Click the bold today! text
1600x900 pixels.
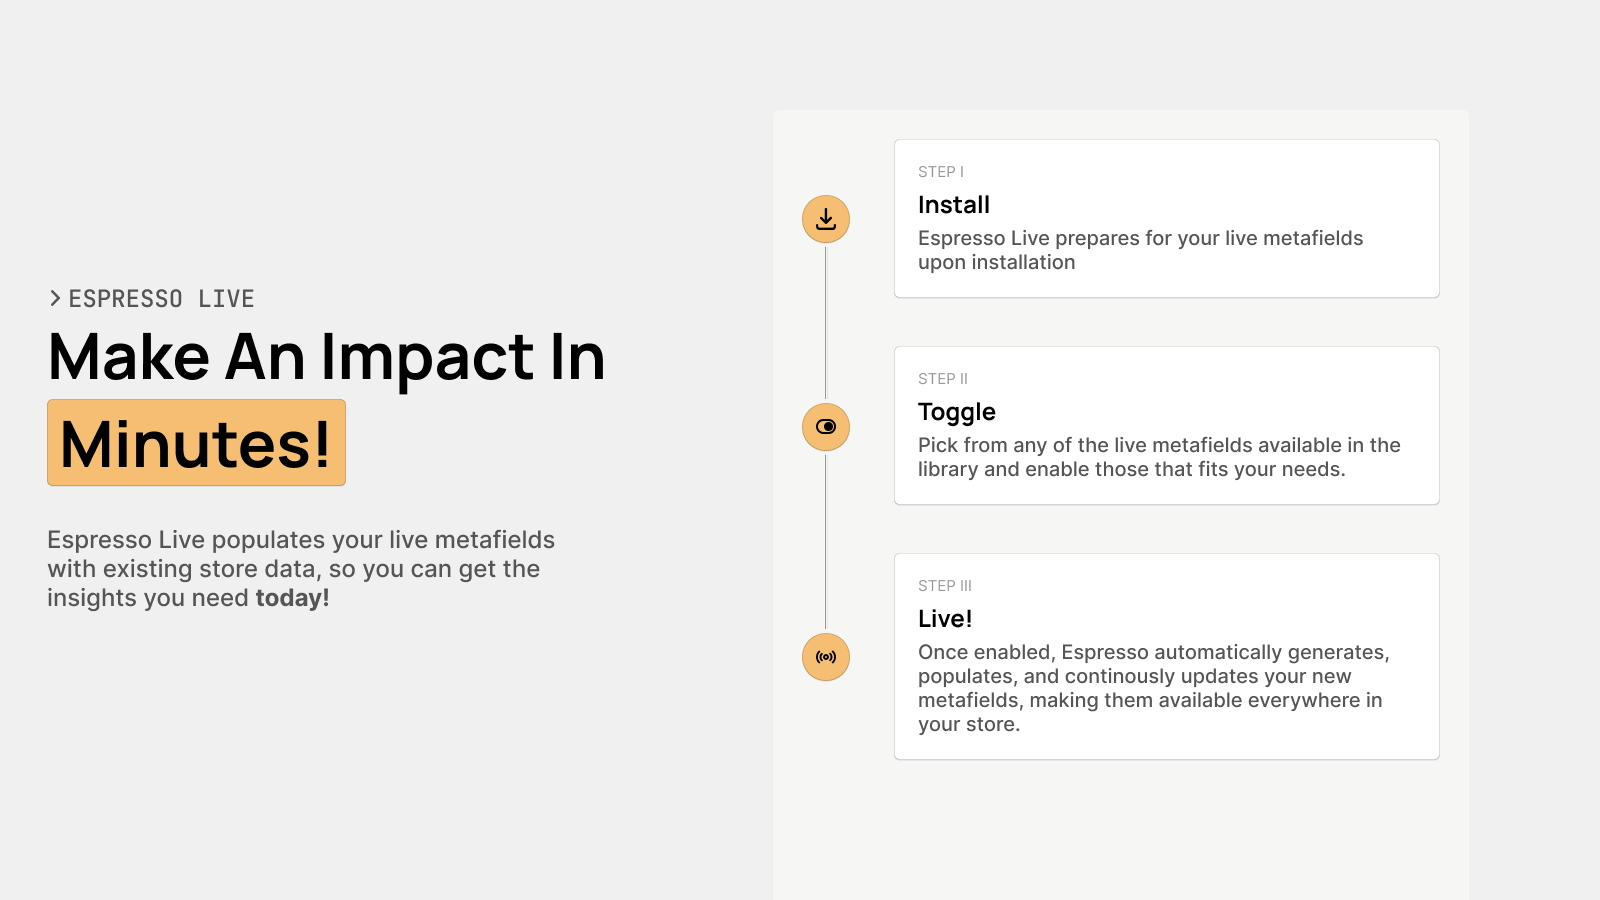point(292,598)
